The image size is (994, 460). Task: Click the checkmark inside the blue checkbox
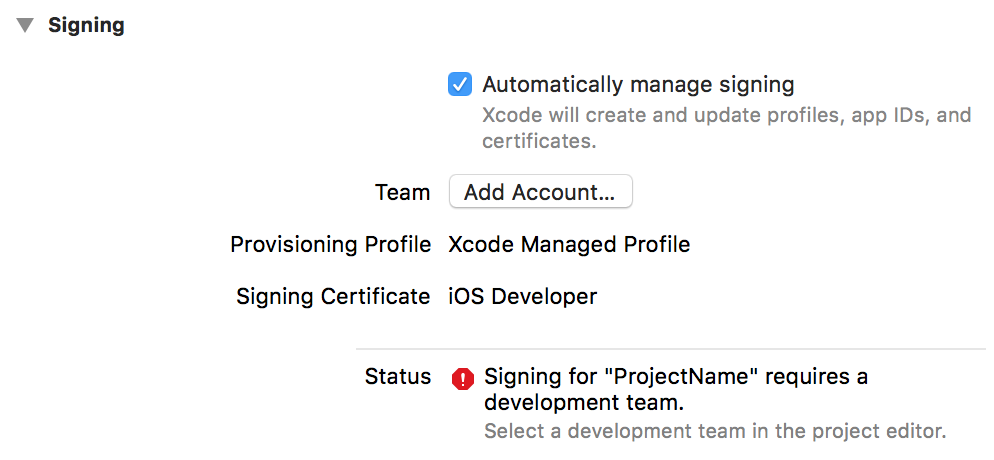[x=460, y=84]
